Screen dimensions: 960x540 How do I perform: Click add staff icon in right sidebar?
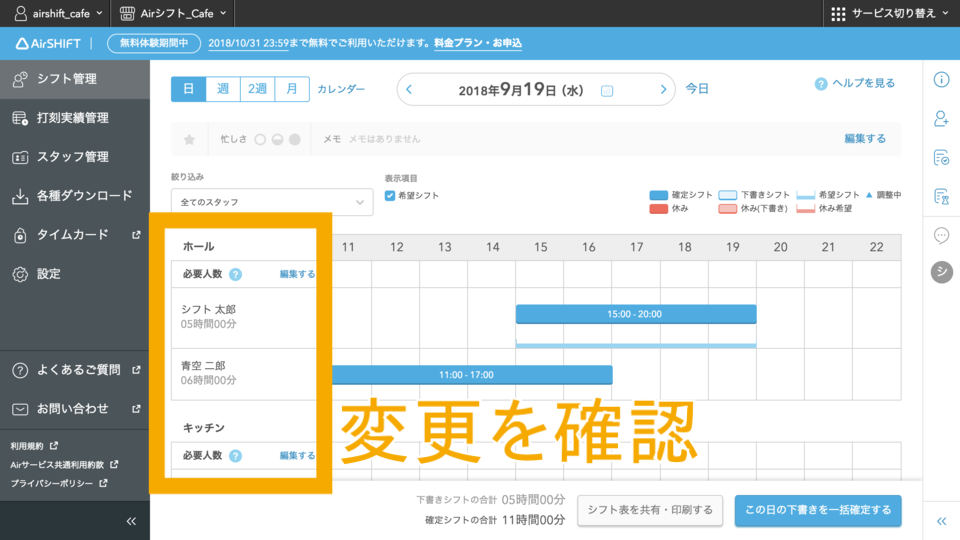click(x=941, y=119)
